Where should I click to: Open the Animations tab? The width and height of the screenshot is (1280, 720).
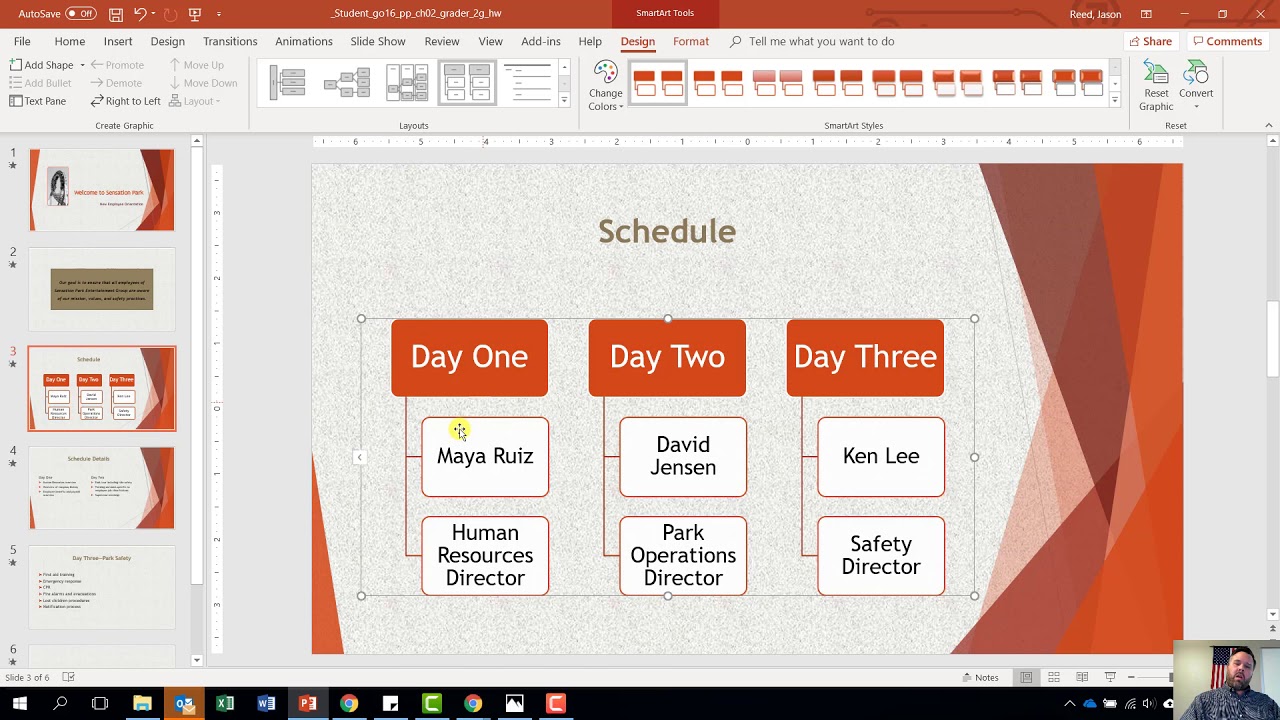click(304, 41)
